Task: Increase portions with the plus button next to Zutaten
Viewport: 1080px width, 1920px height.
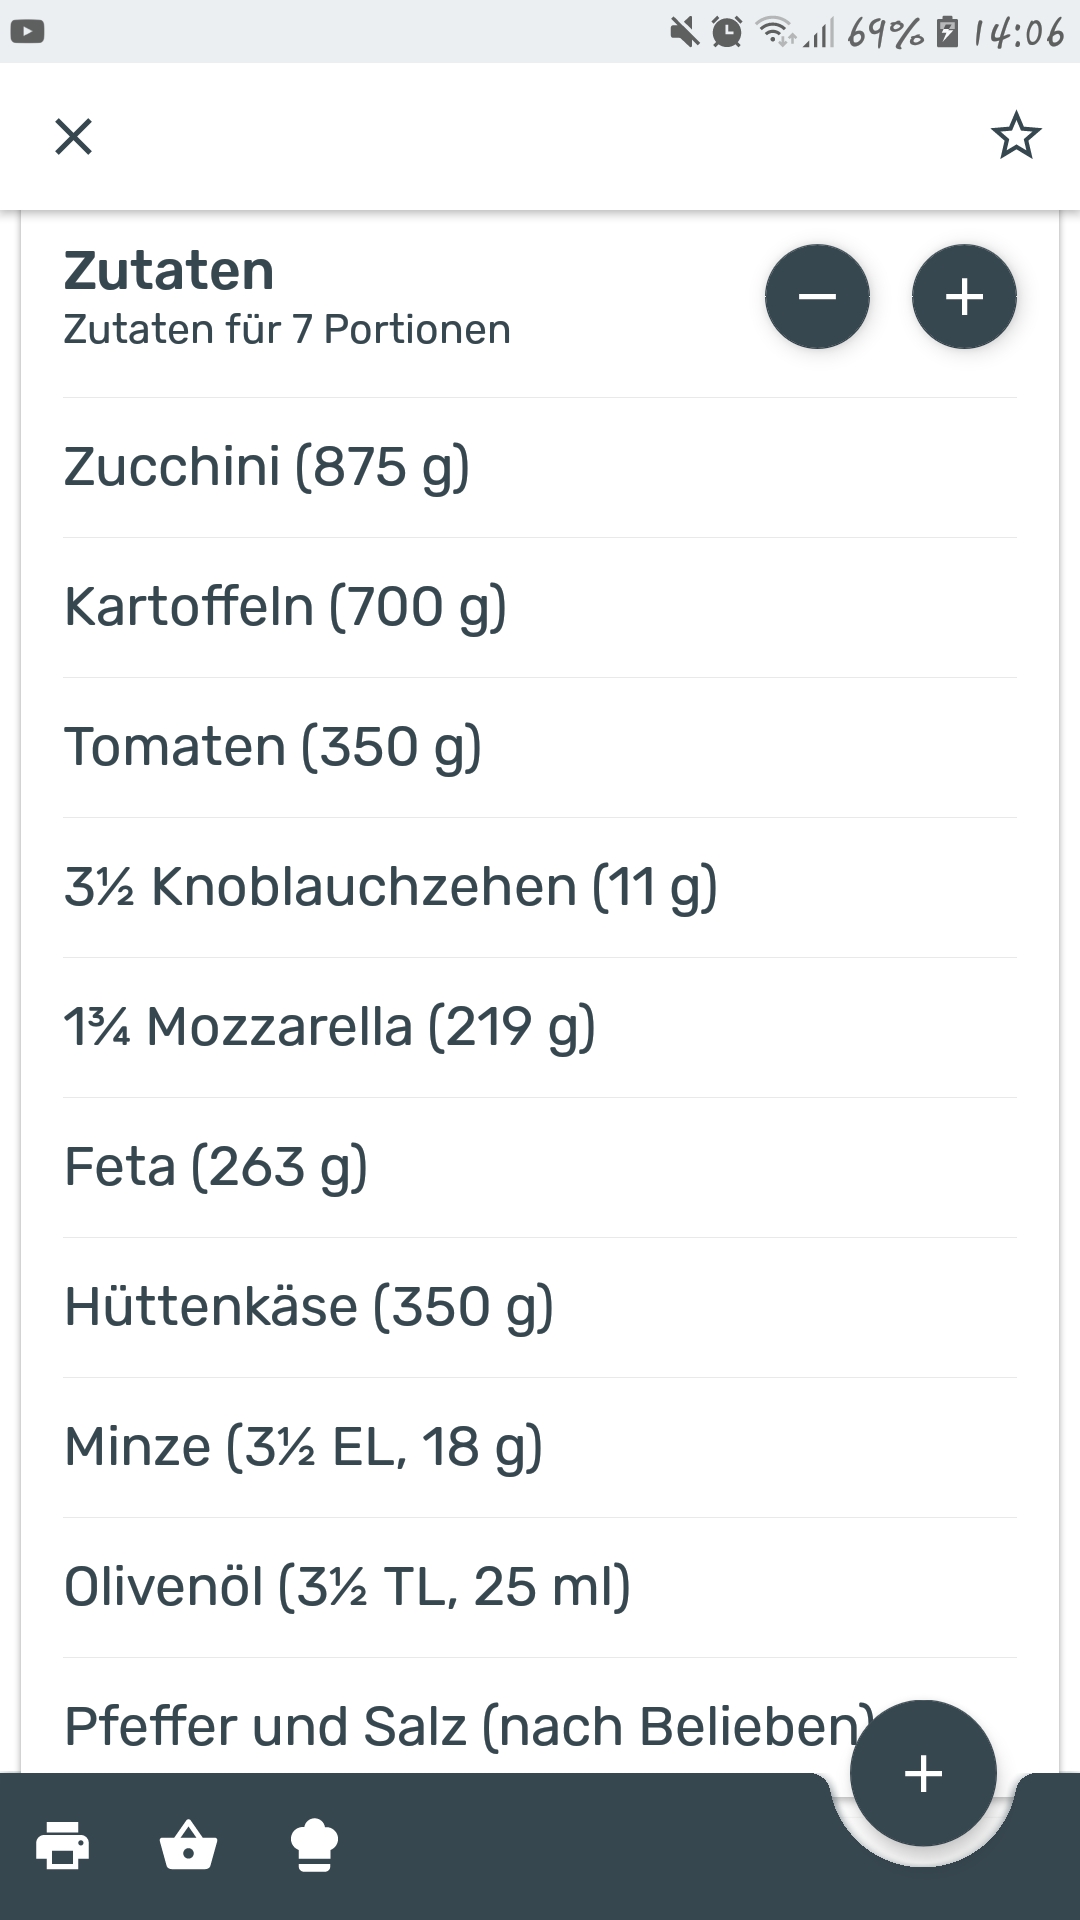Action: (964, 297)
